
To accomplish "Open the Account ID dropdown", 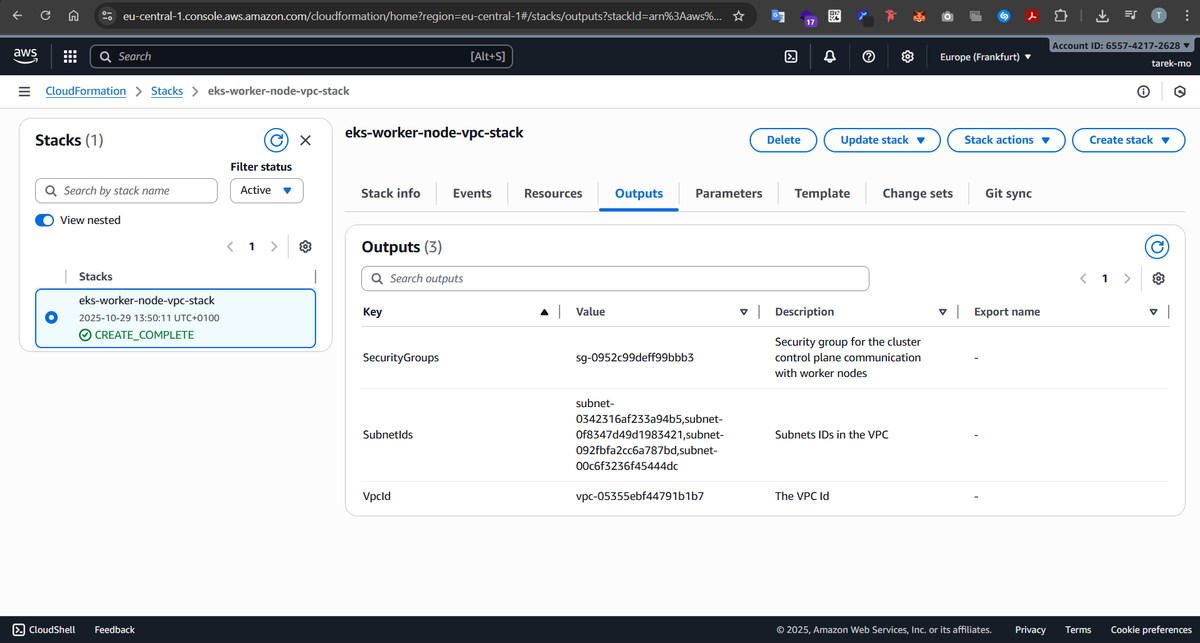I will click(x=1121, y=45).
